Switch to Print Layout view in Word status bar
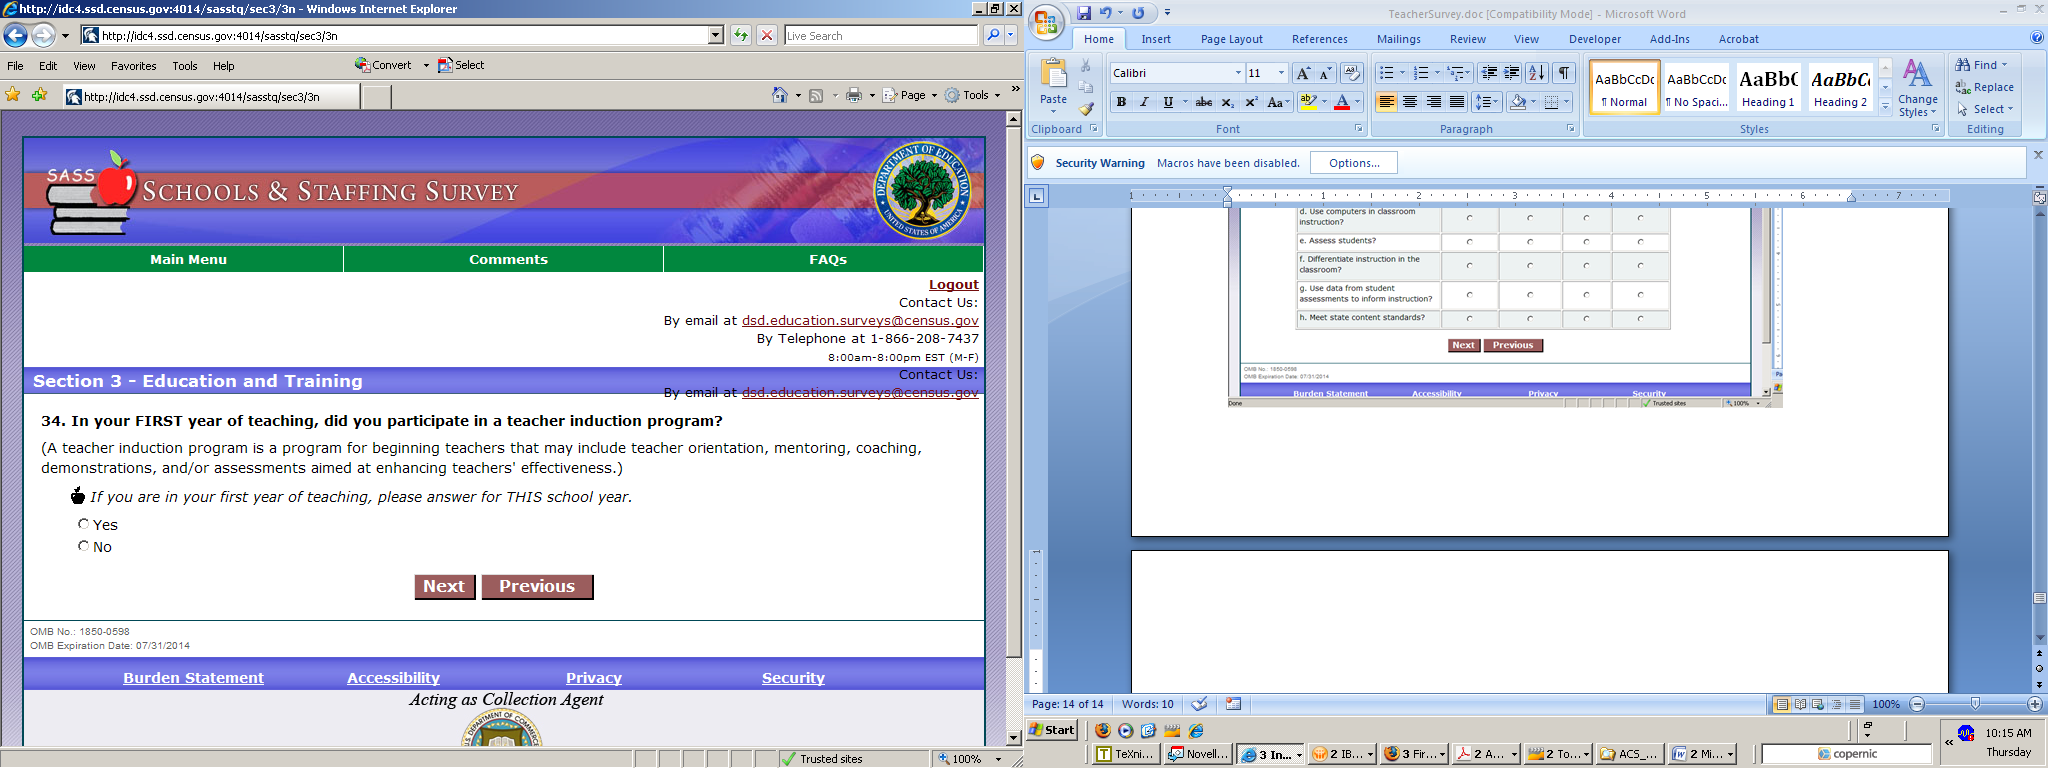 (x=1781, y=704)
